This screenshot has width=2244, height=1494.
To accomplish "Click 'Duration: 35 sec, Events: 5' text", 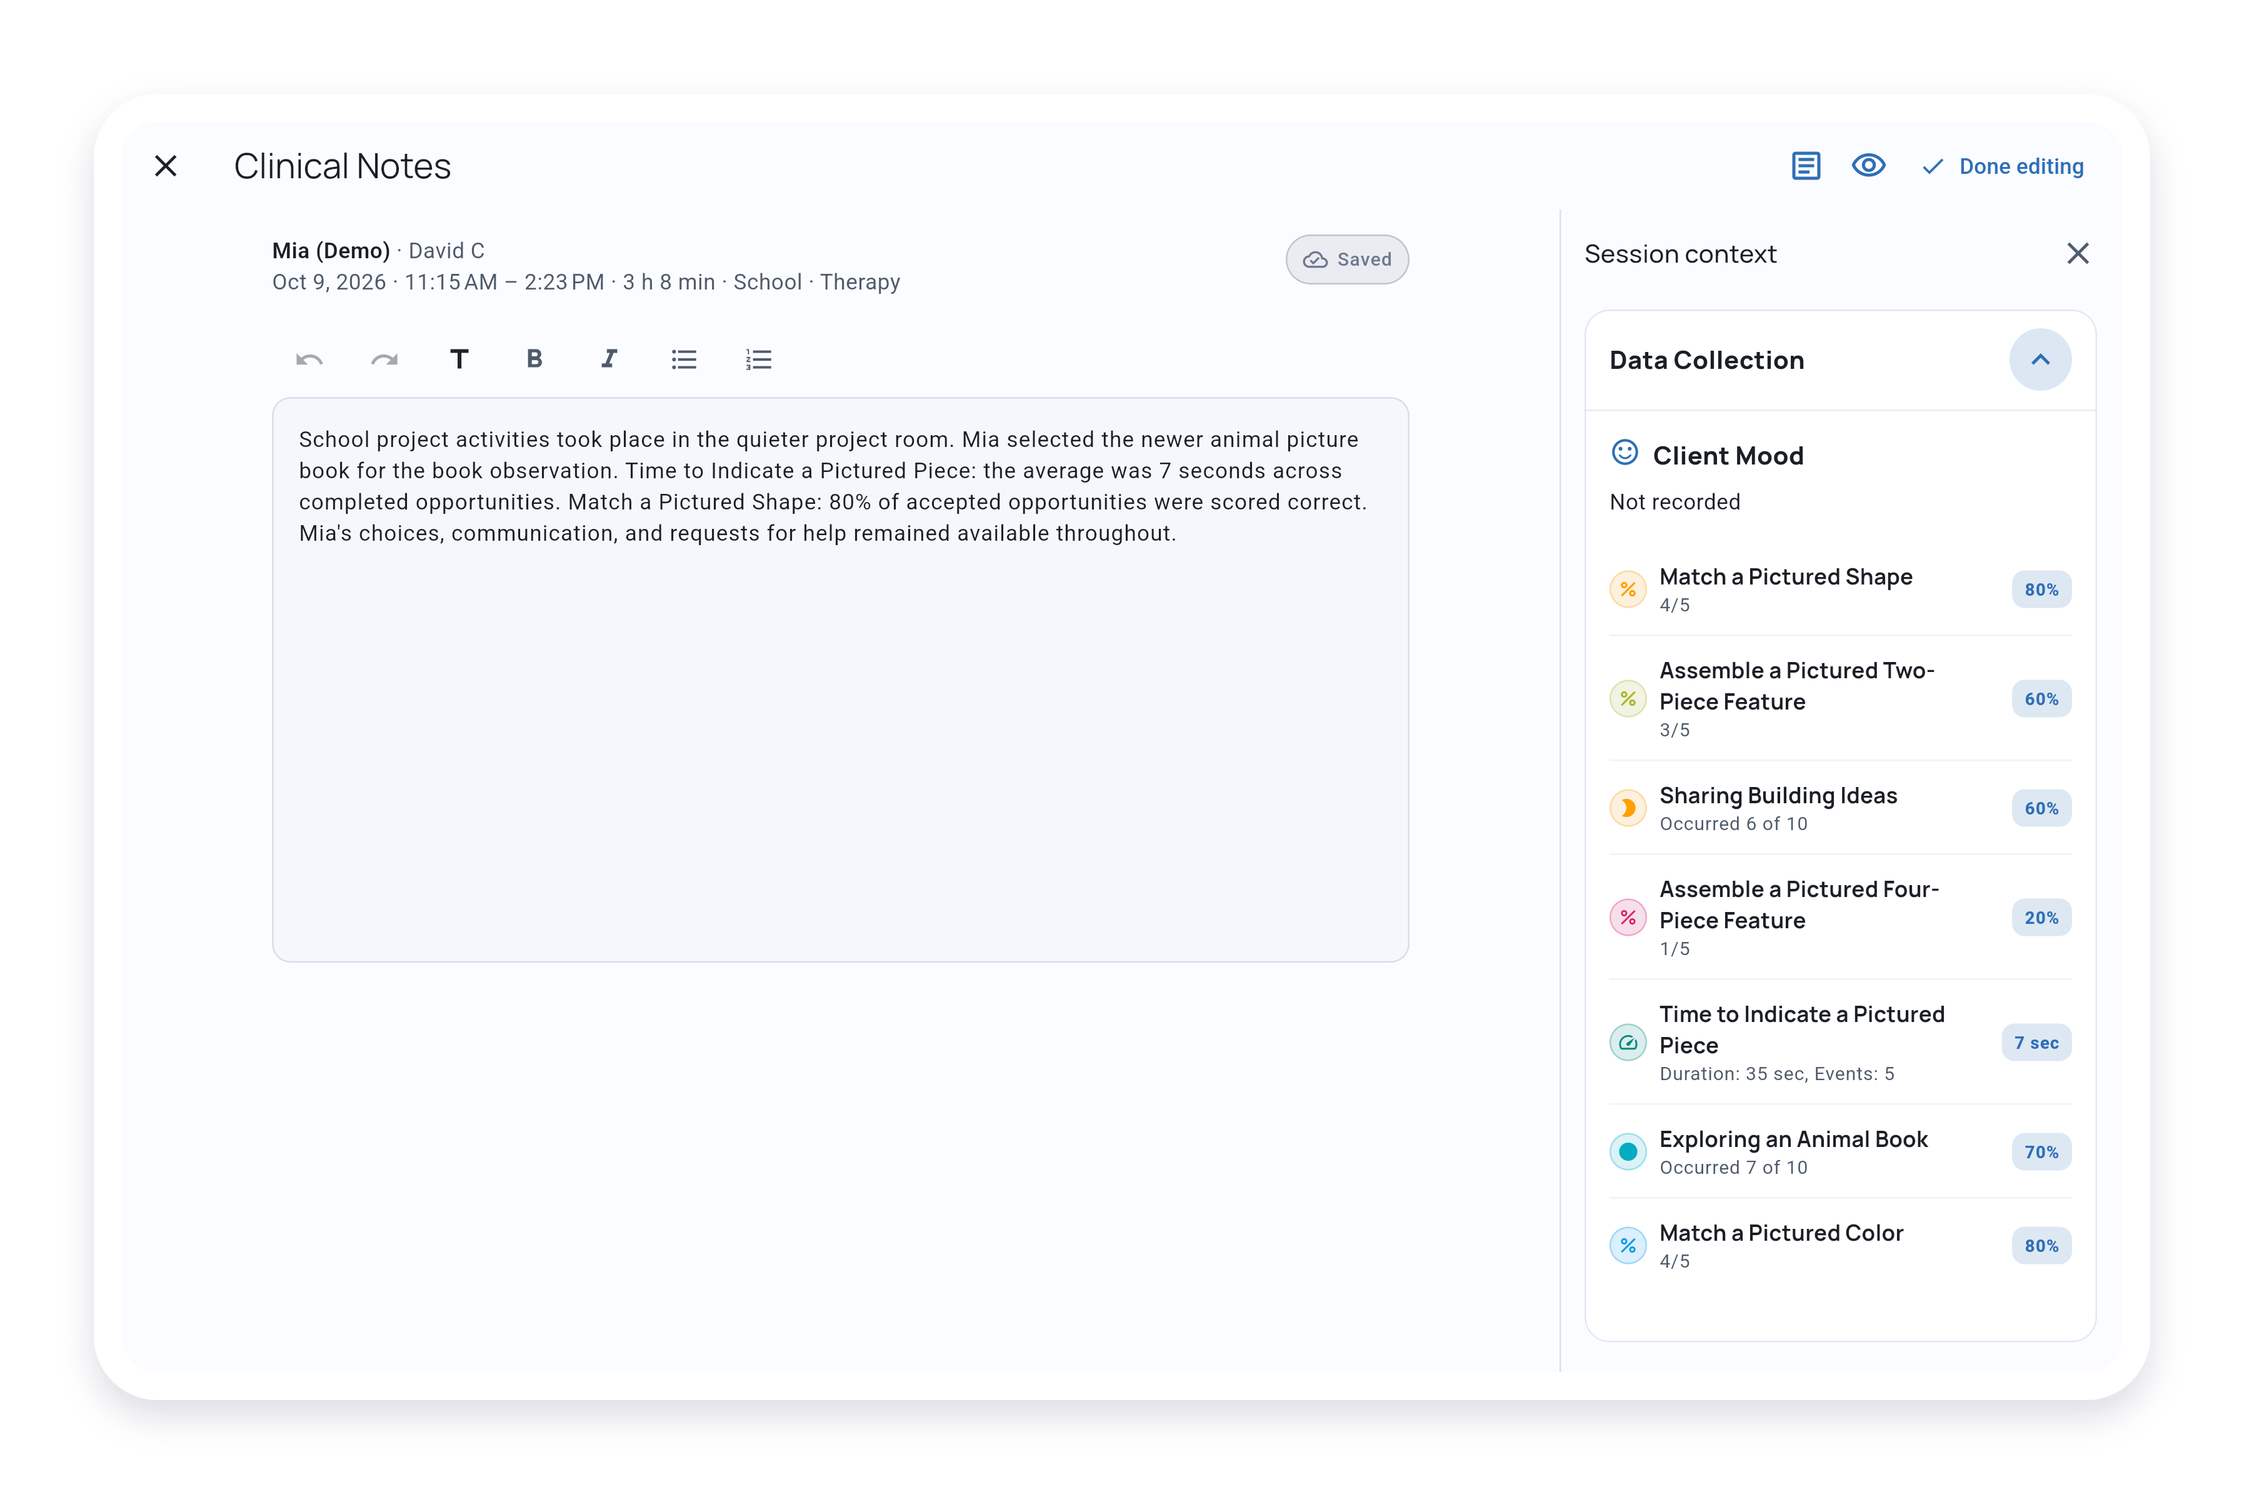I will (x=1777, y=1074).
